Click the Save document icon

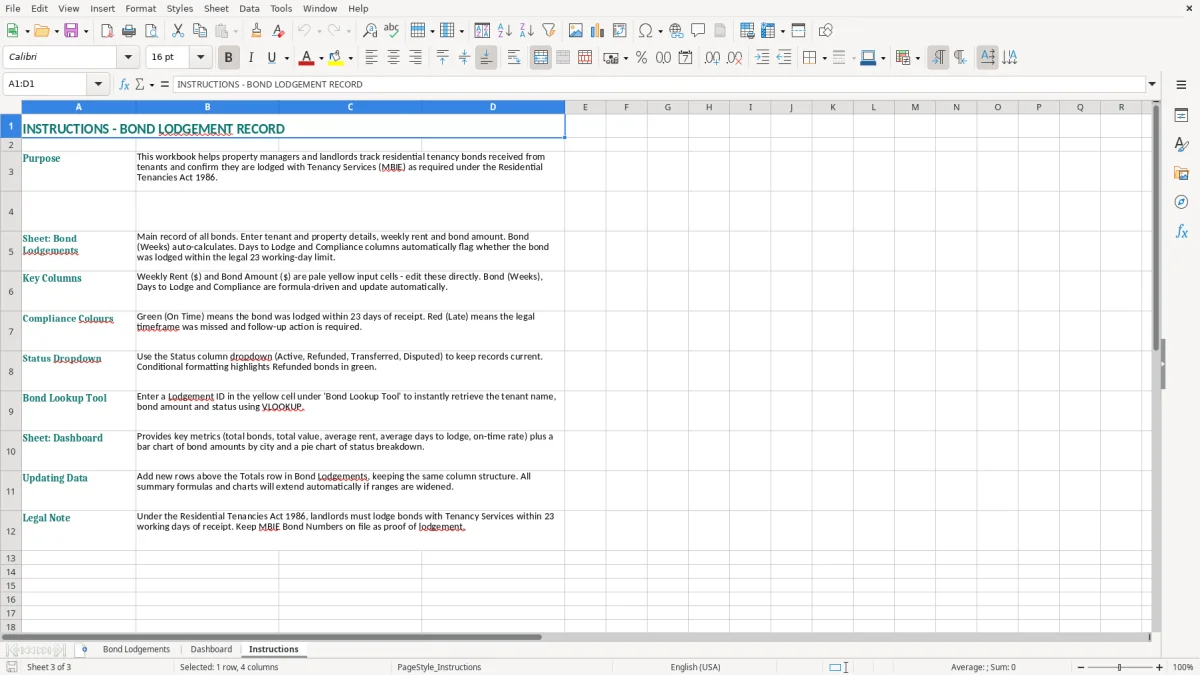tap(71, 31)
